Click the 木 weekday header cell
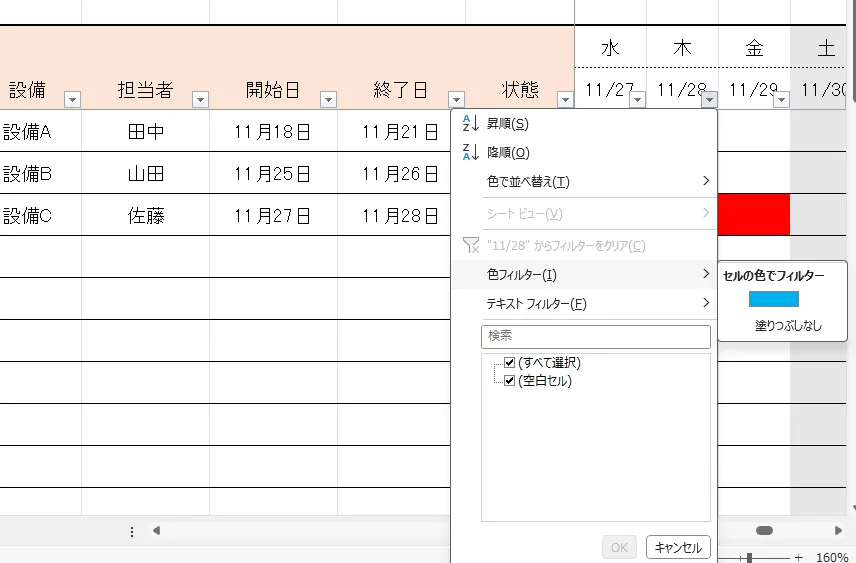The image size is (856, 563). tap(682, 48)
